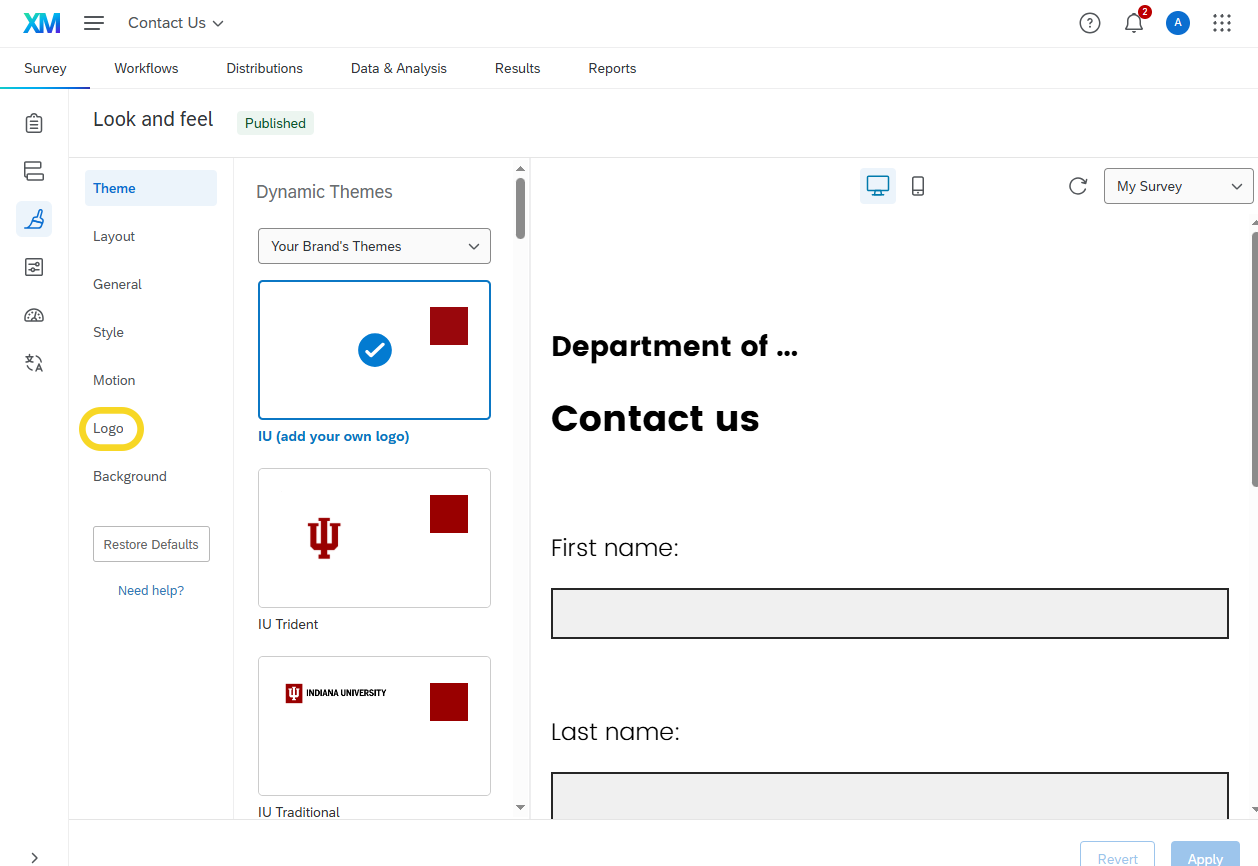Switch preview to mobile view

pos(918,186)
